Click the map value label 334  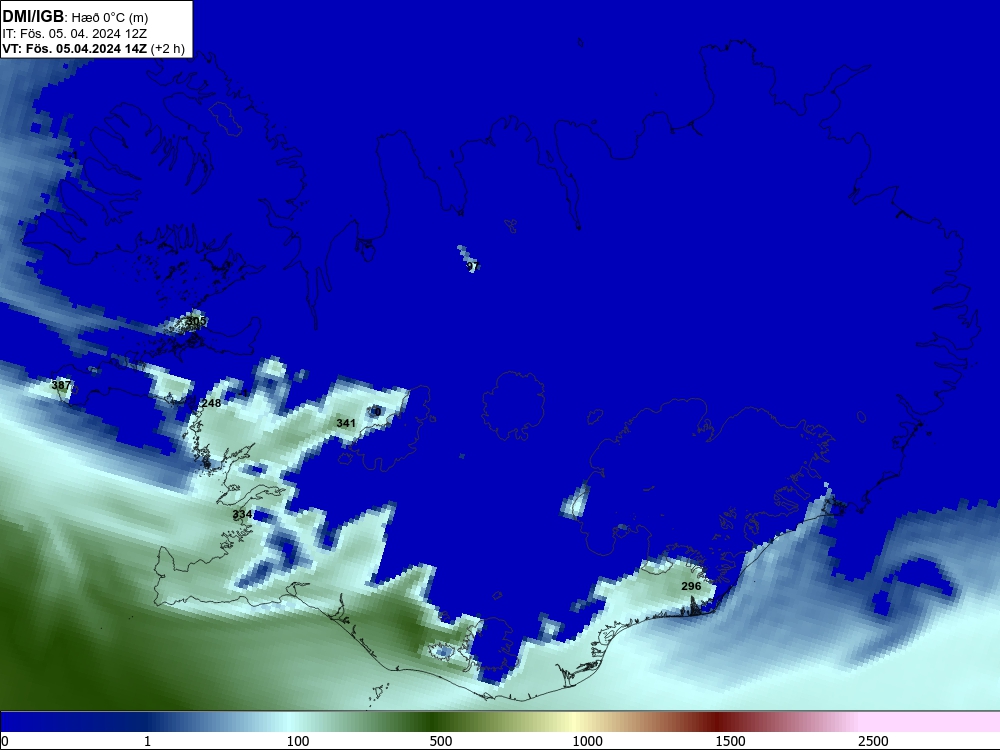coord(242,514)
